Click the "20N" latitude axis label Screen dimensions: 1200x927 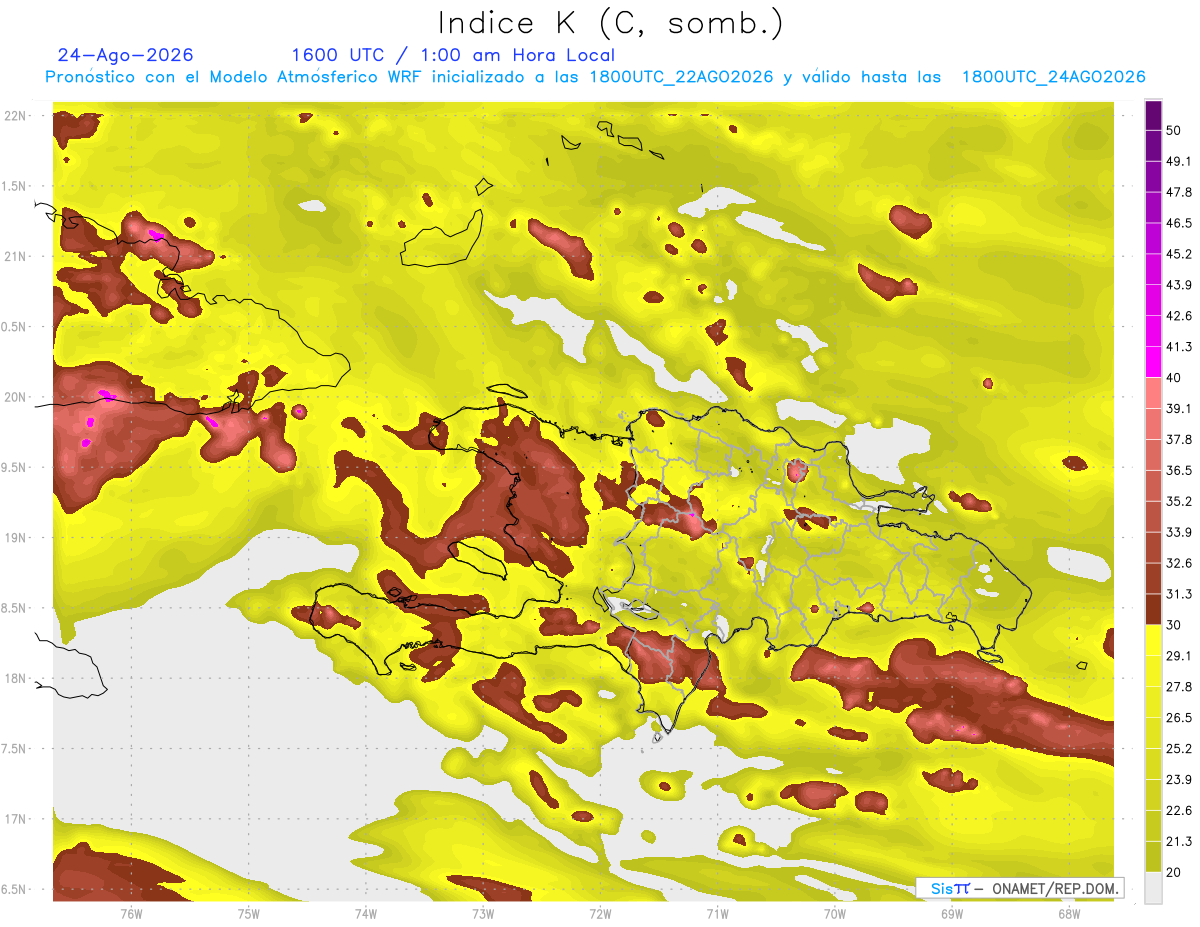pos(16,397)
